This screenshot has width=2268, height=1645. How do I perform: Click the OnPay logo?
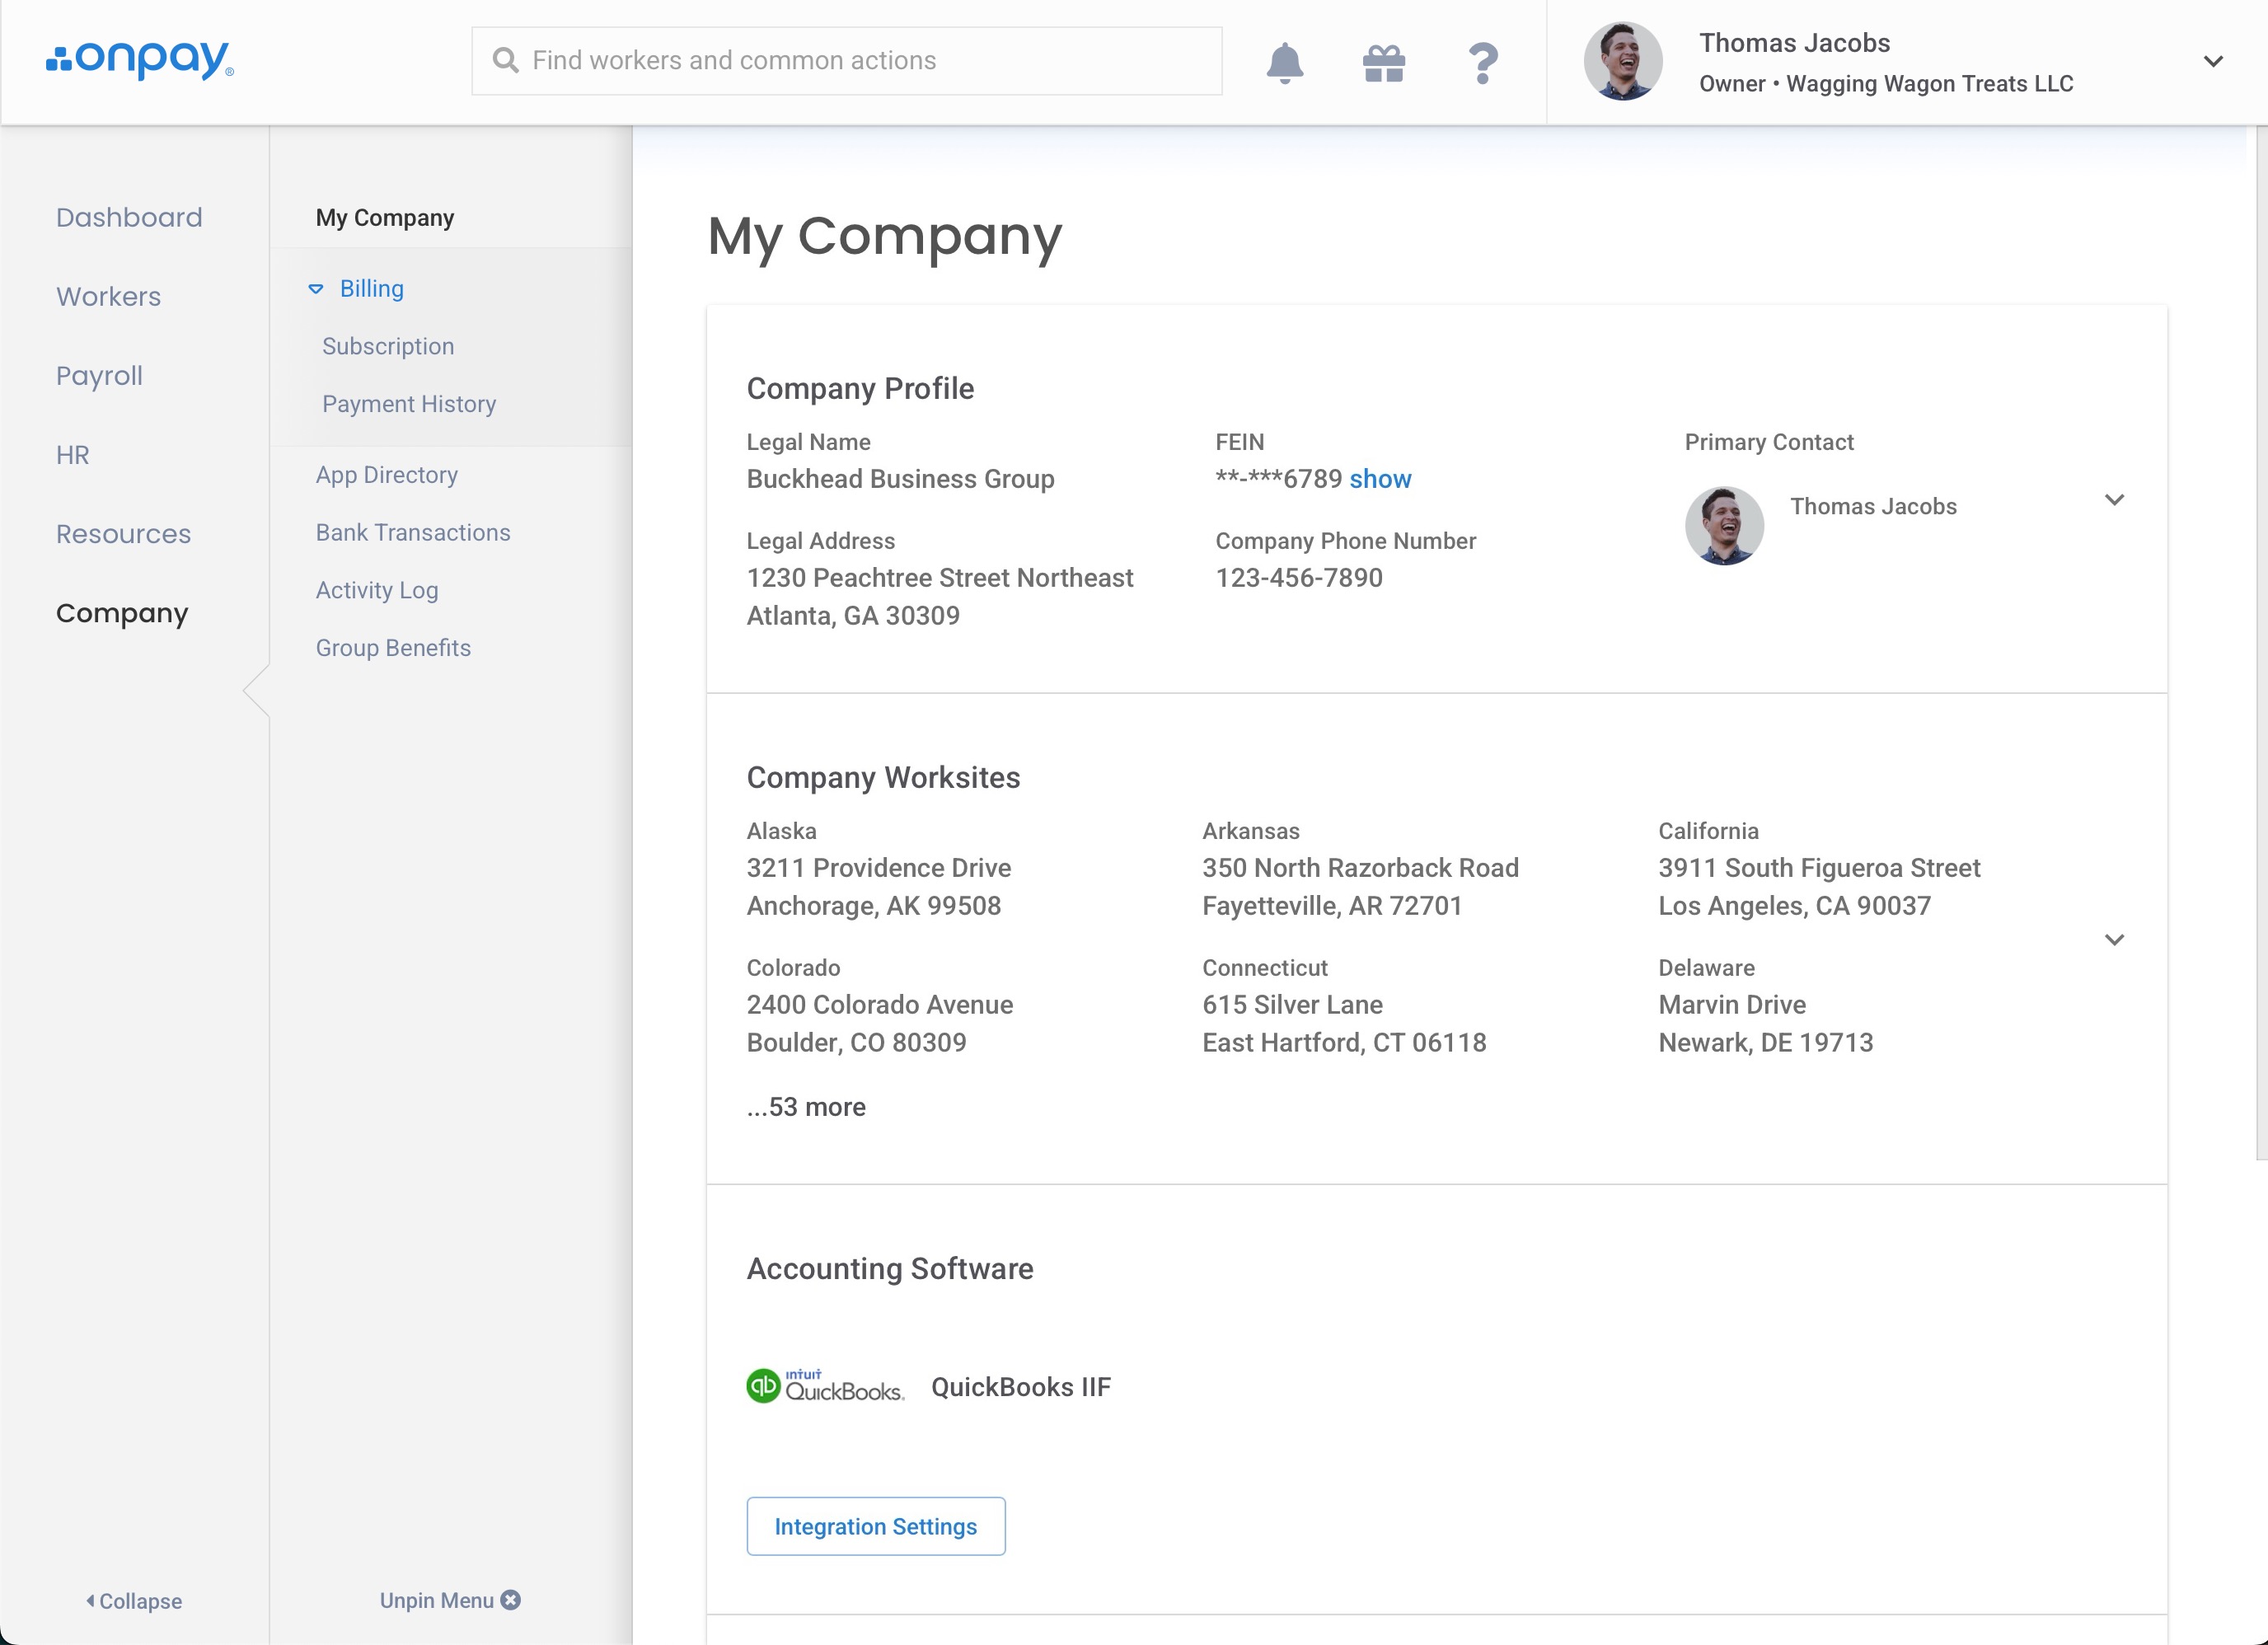point(140,60)
